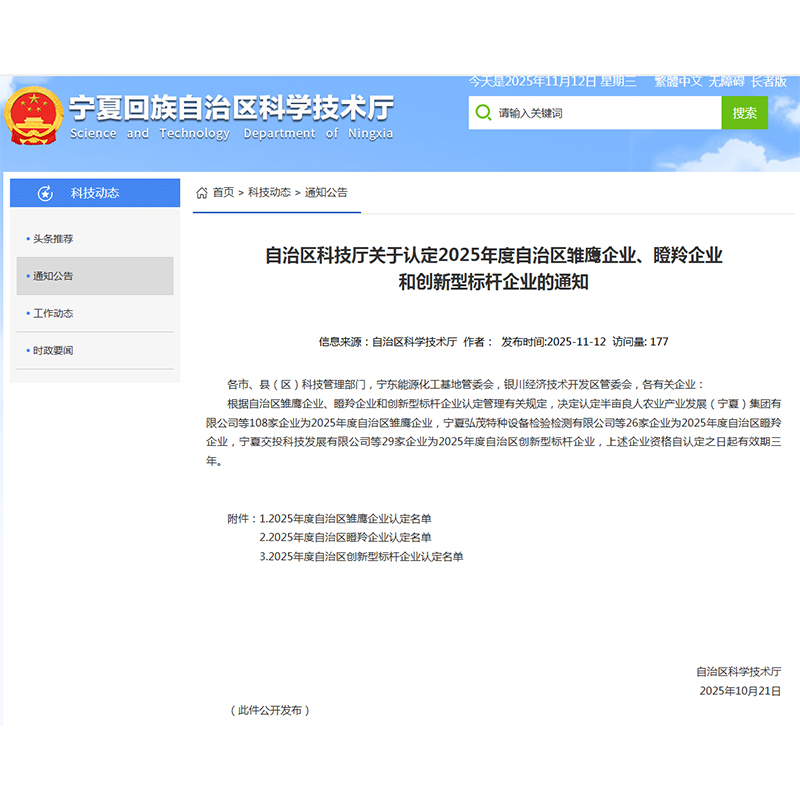
Task: Click 通知公告 breadcrumb link
Action: (x=326, y=192)
